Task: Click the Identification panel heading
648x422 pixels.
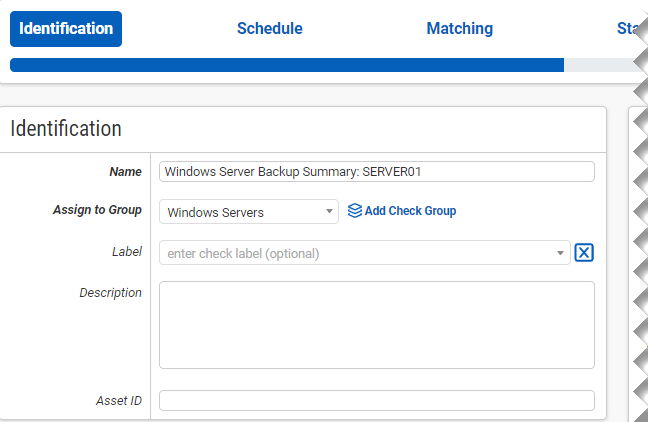Action: pyautogui.click(x=66, y=129)
